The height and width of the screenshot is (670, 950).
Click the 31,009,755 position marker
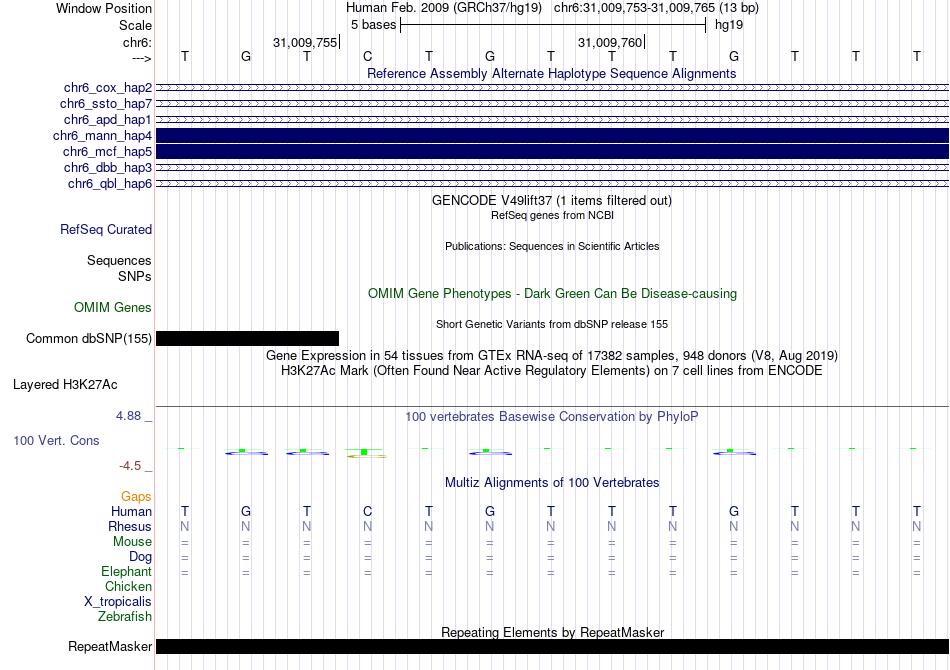point(305,42)
